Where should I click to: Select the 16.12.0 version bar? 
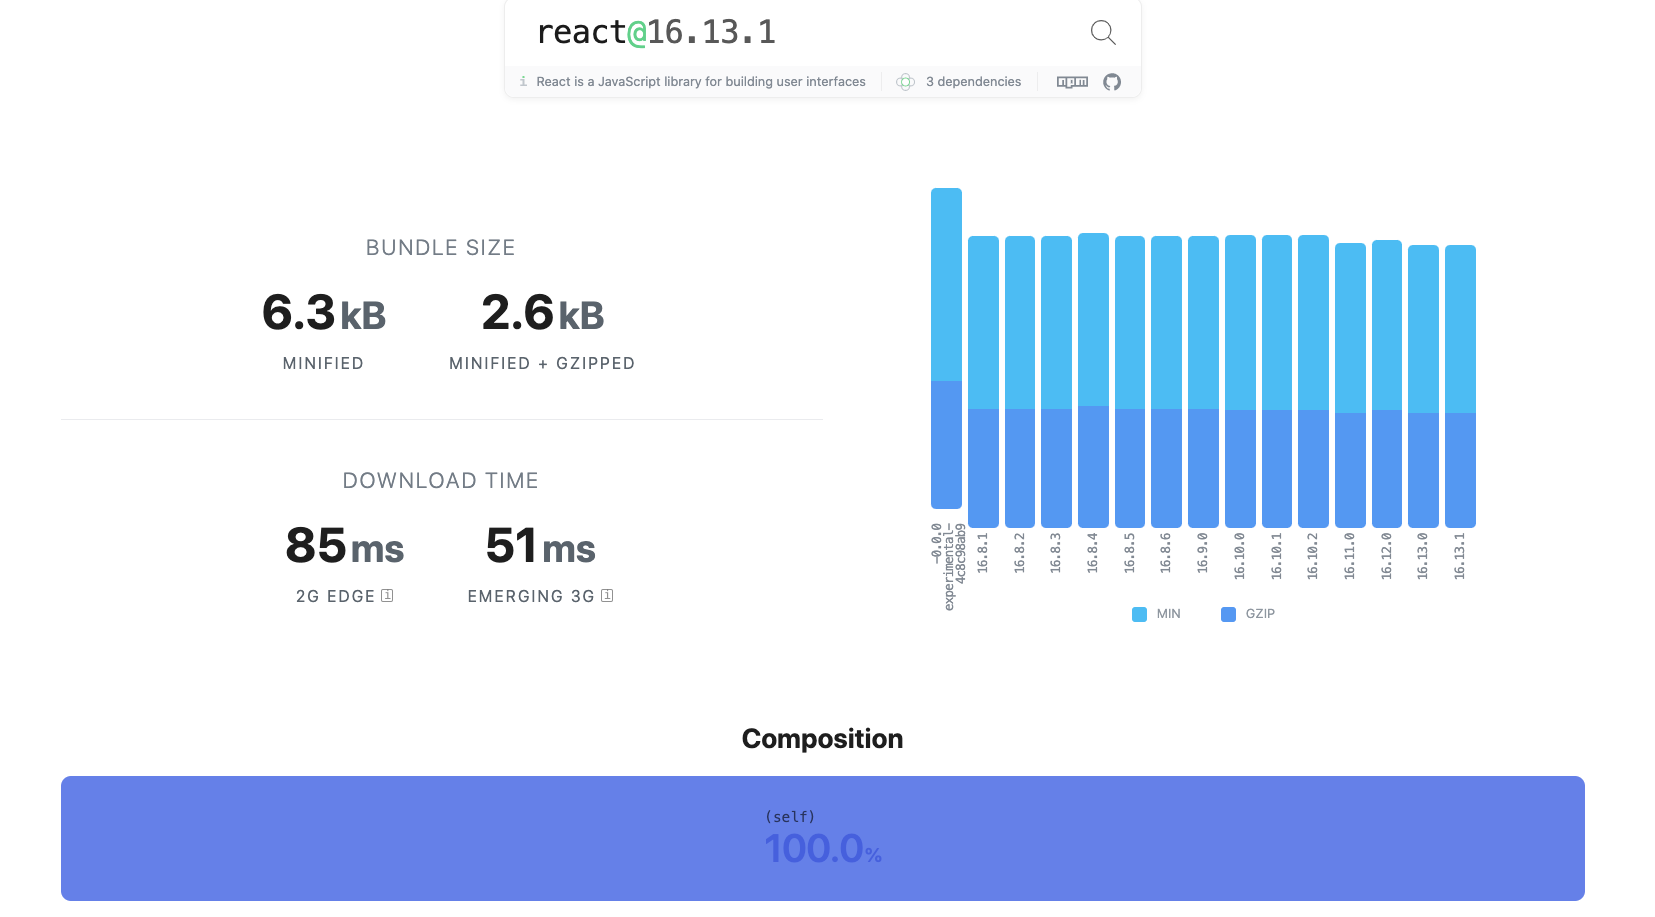1387,383
